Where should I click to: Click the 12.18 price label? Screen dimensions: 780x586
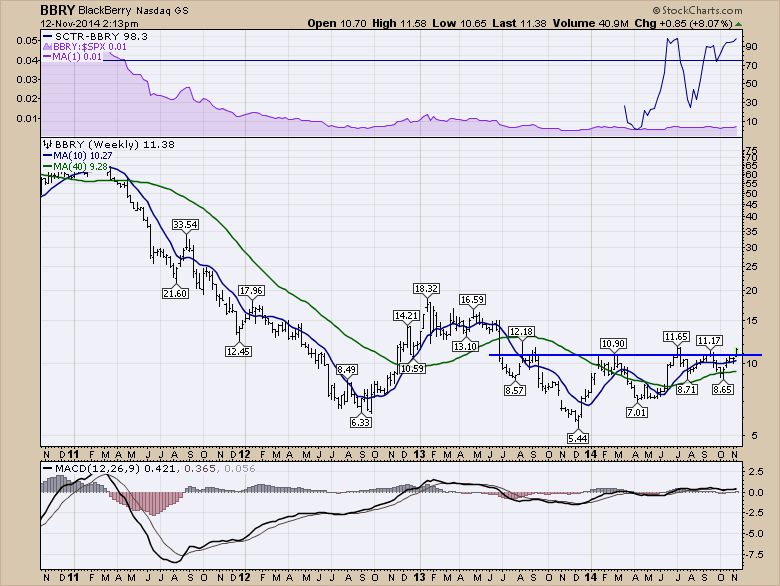click(x=522, y=331)
